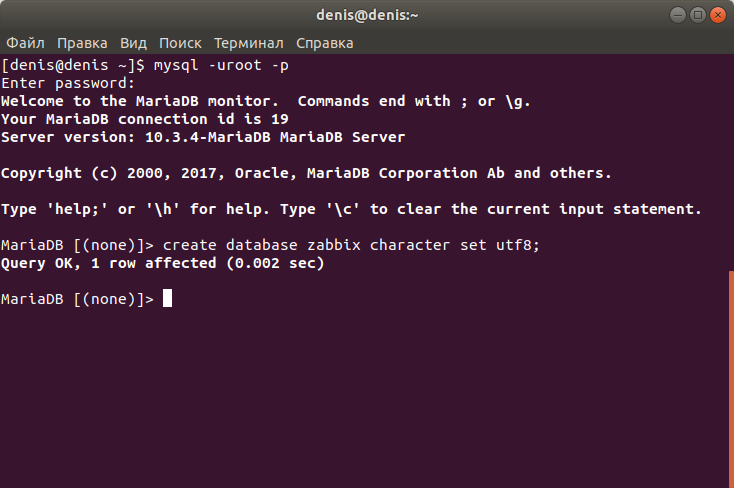Click the create database zabbix command

pos(351,245)
